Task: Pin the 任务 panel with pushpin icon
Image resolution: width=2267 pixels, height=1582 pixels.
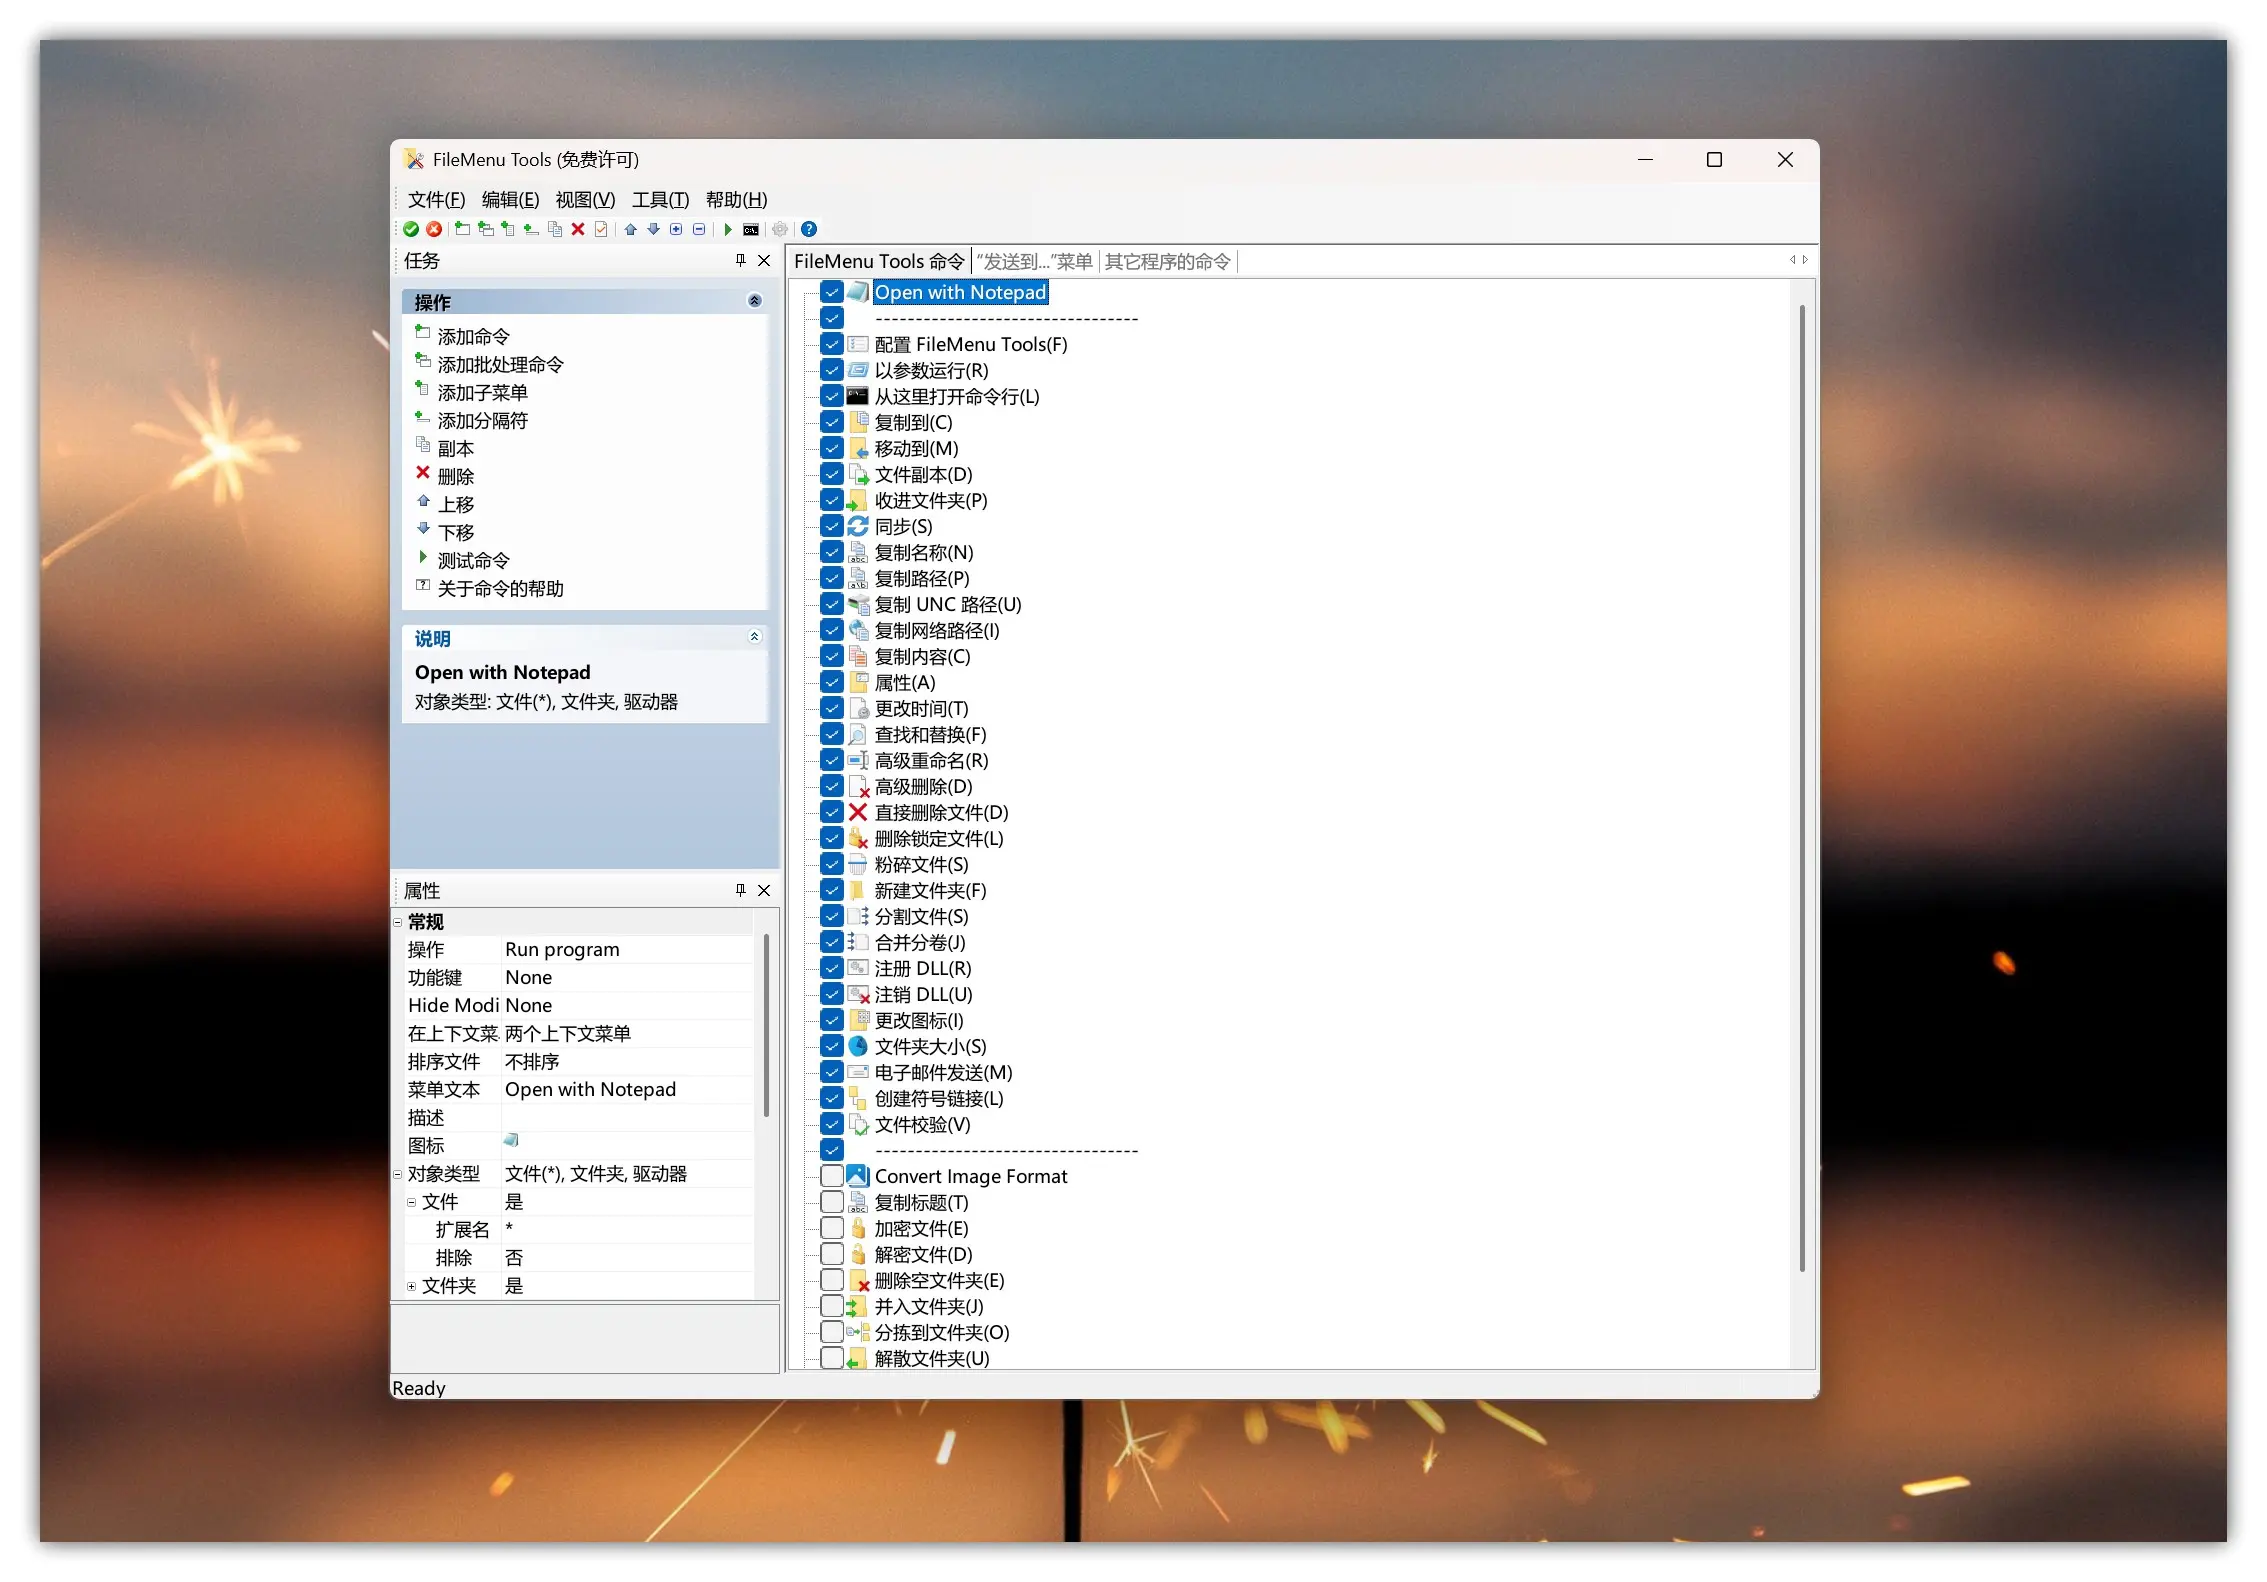Action: (x=740, y=260)
